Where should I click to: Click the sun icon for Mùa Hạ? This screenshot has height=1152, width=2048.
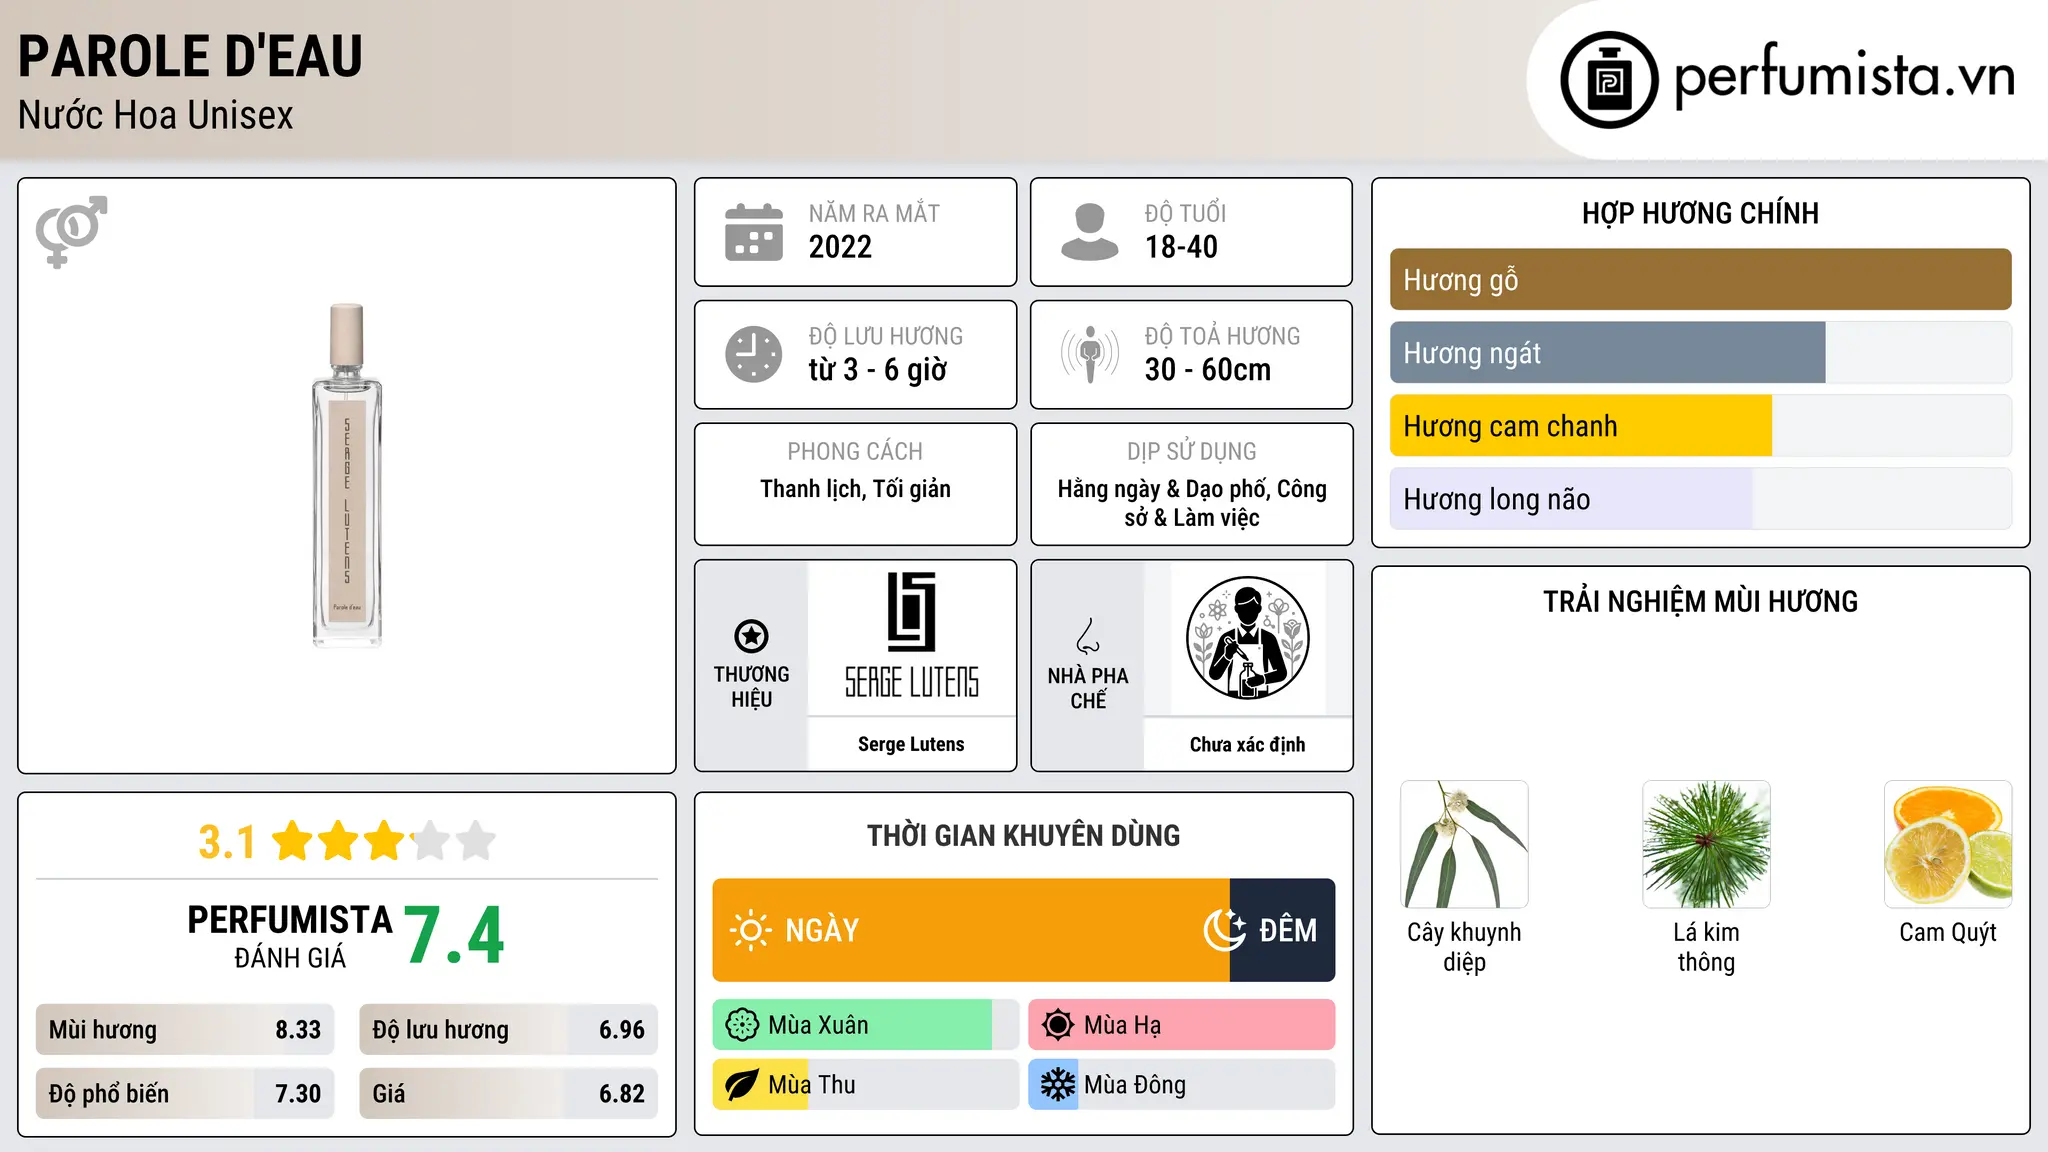click(x=1058, y=1025)
